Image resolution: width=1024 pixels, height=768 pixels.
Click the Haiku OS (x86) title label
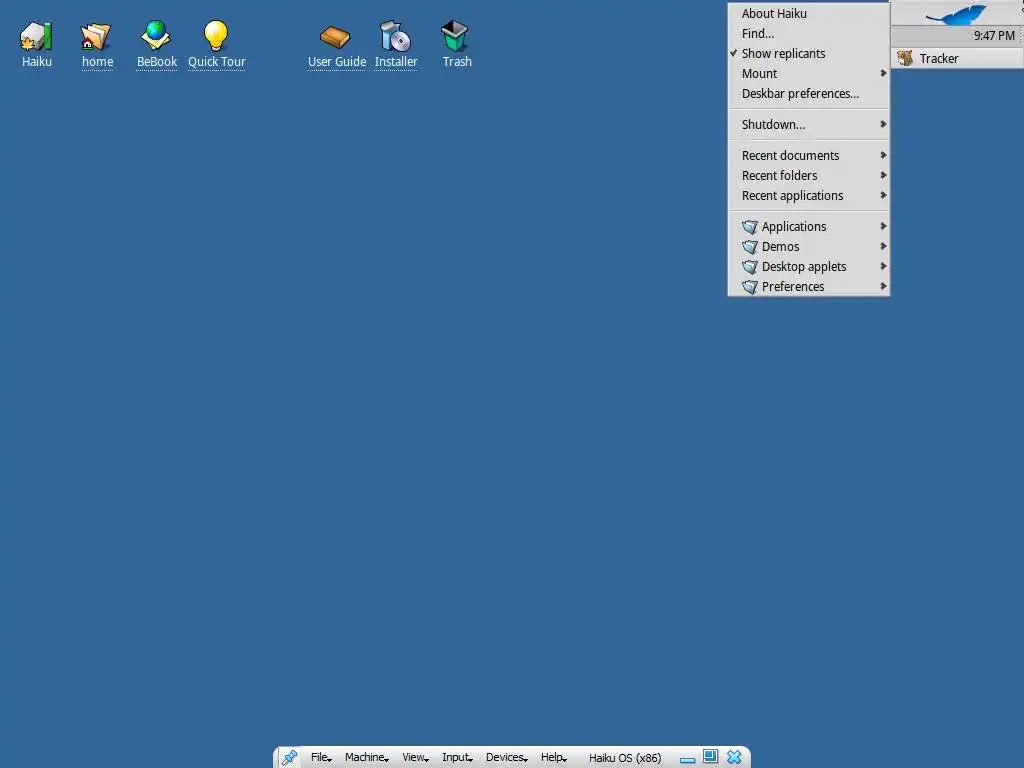click(625, 758)
